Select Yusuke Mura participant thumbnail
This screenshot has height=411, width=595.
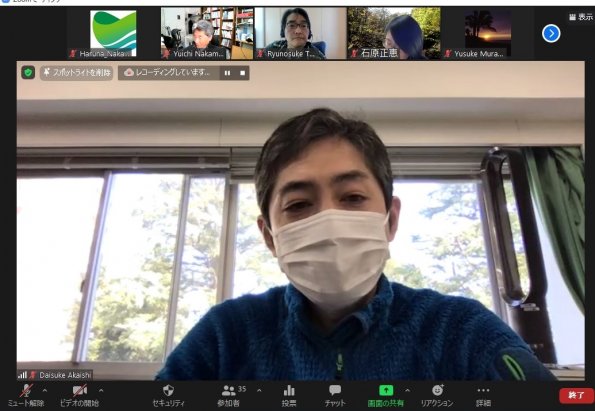488,33
